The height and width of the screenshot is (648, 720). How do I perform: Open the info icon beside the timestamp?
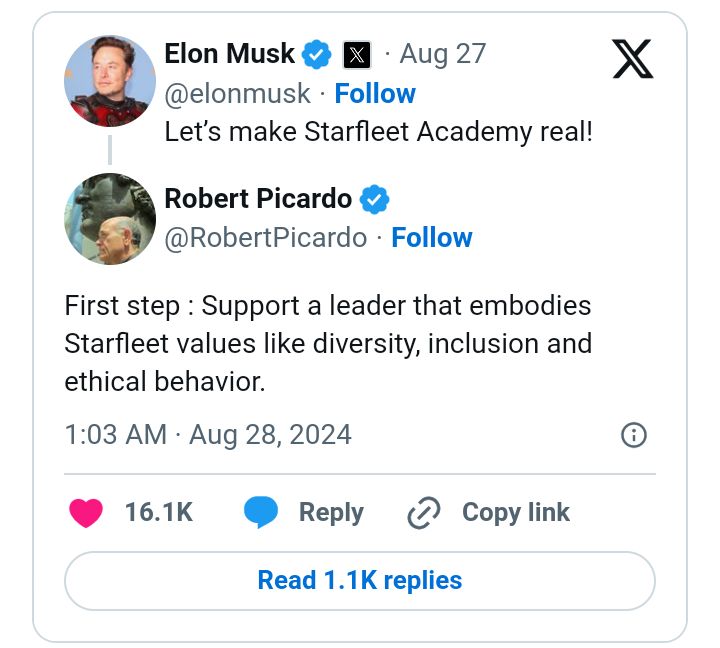(x=634, y=435)
